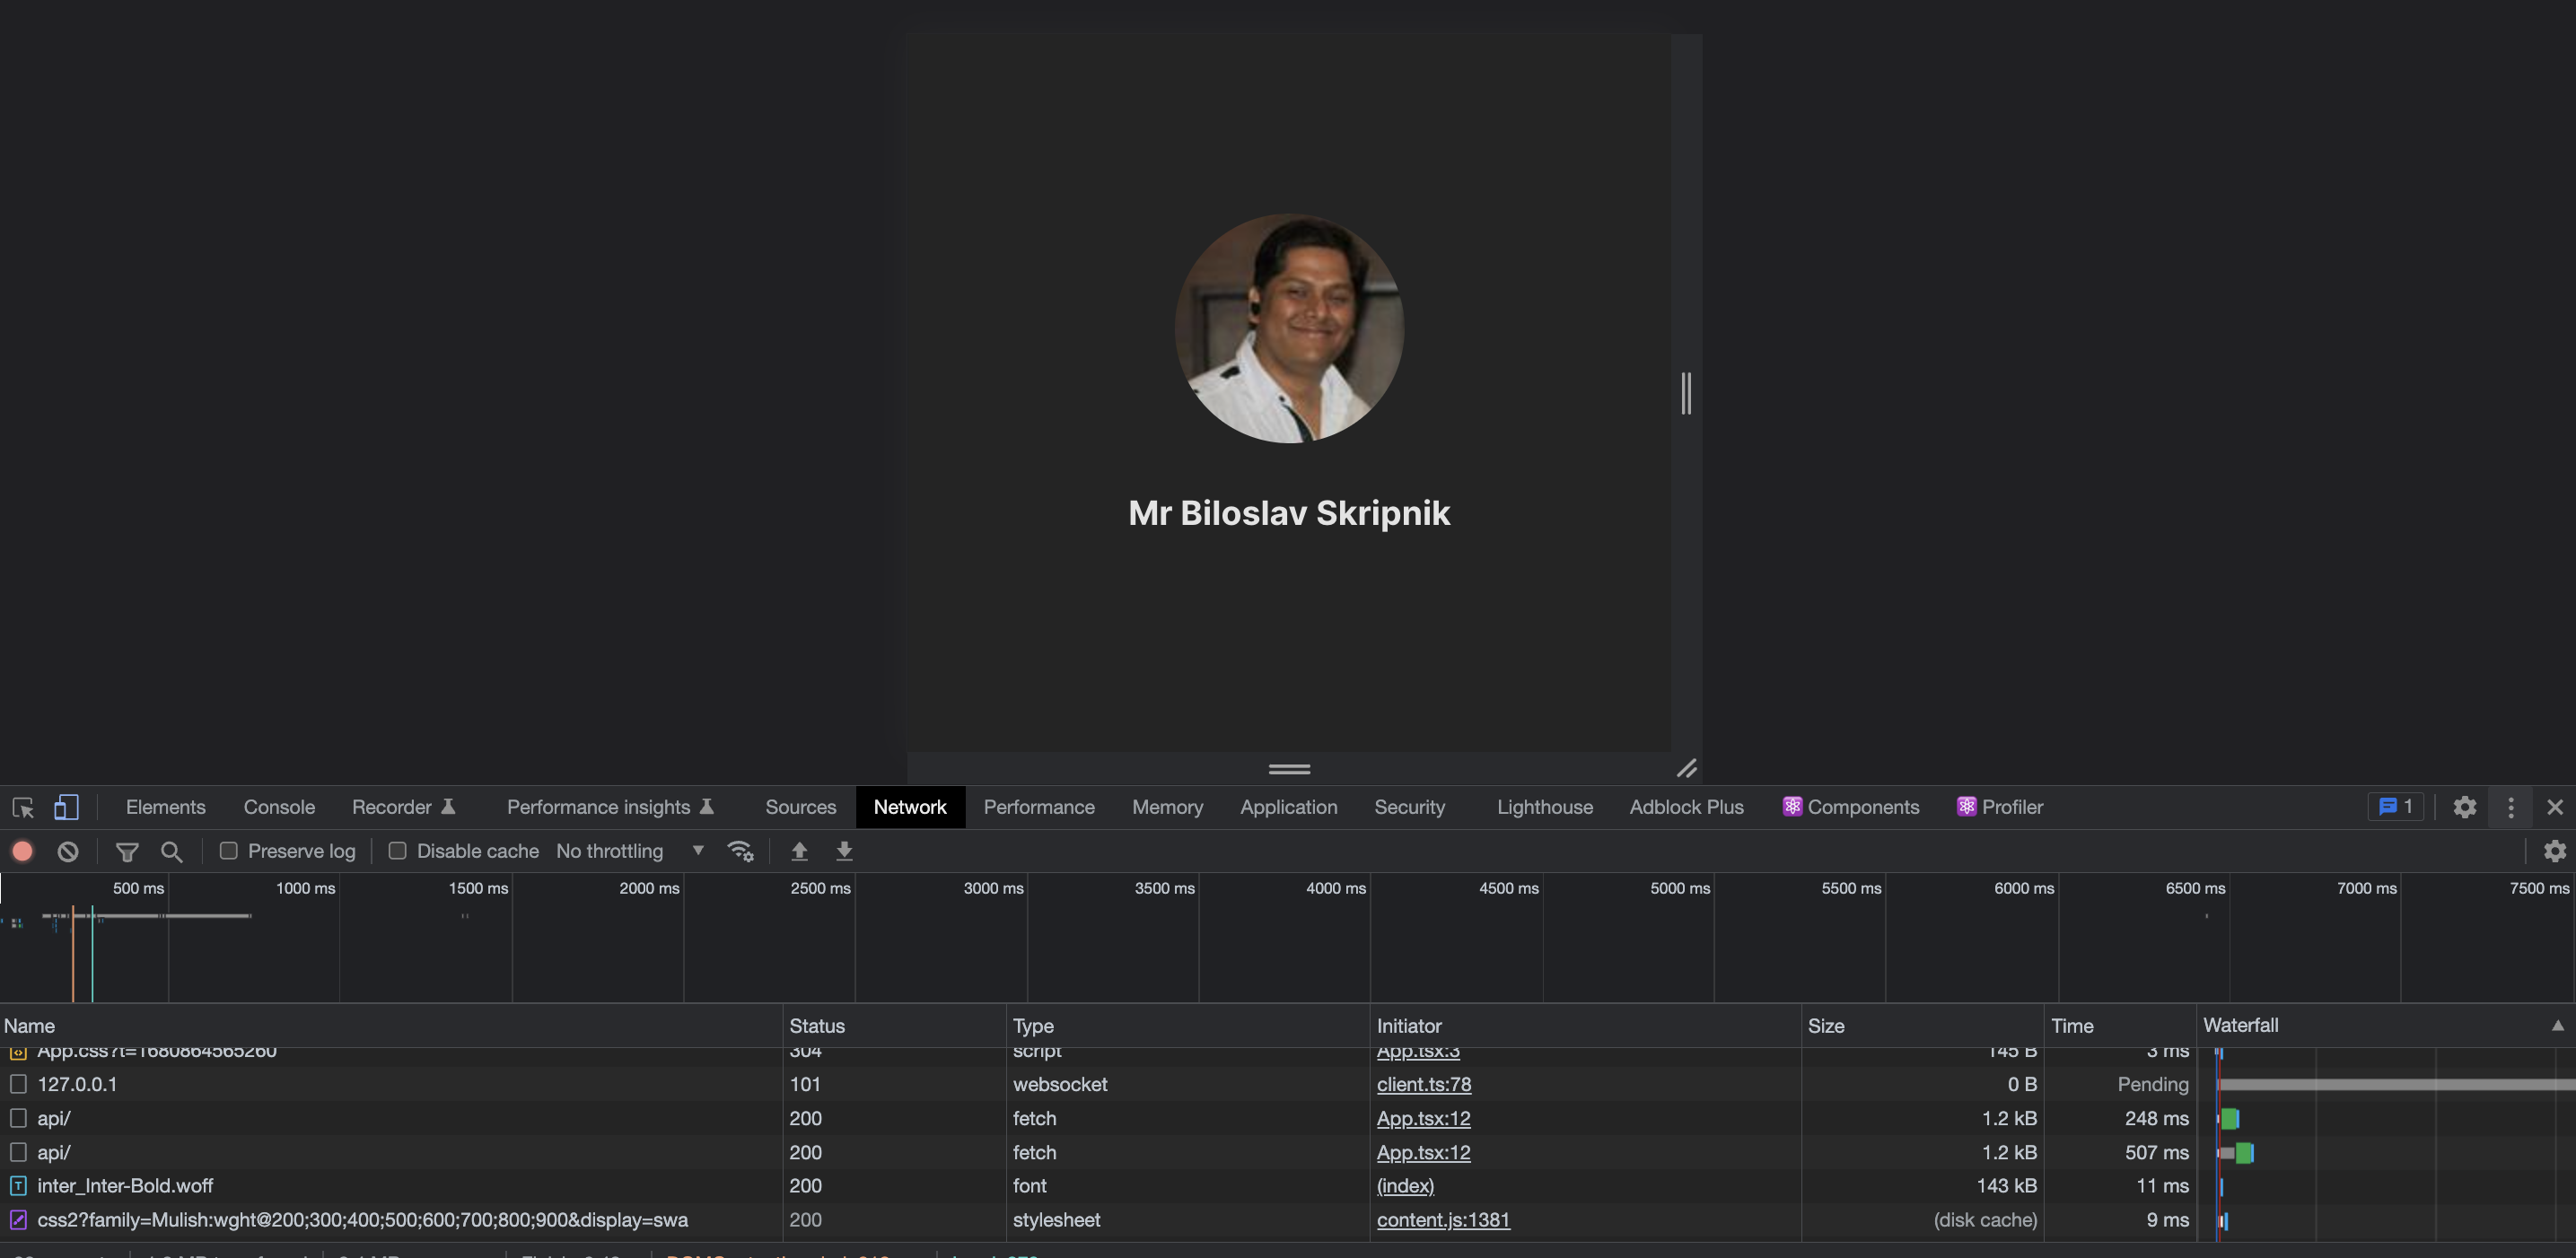Click the Mr Biloslav Skripnik heading
The image size is (2576, 1258).
coord(1289,513)
